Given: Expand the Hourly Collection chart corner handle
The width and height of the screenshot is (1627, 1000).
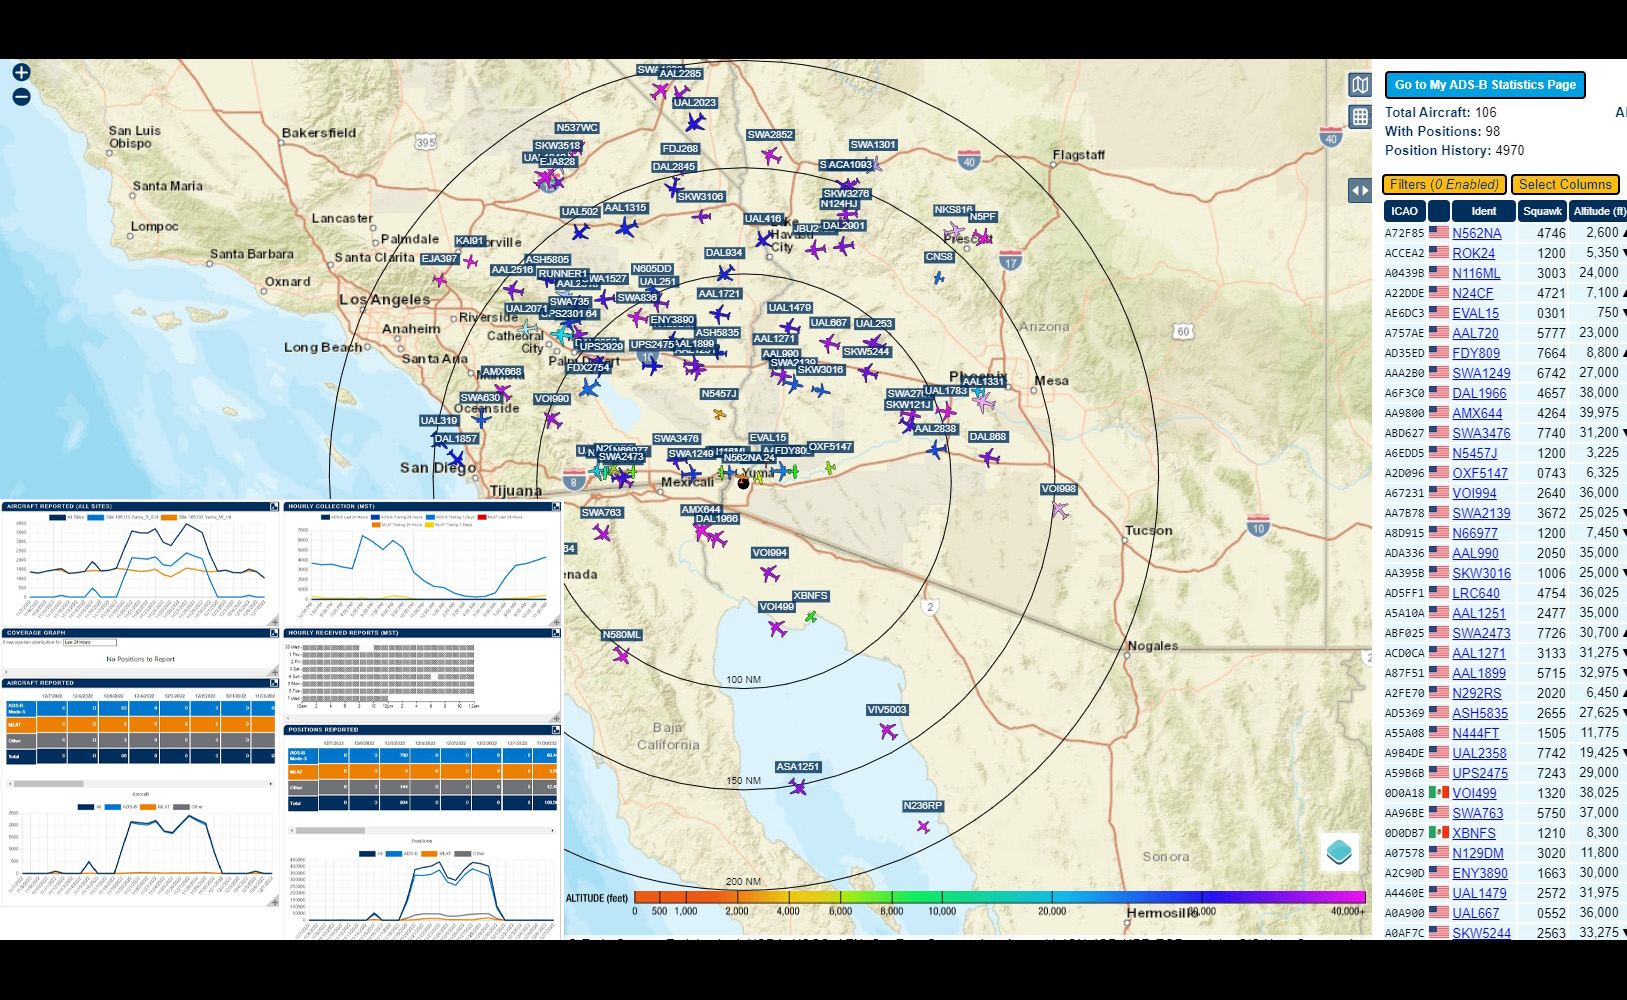Looking at the screenshot, I should (x=556, y=621).
